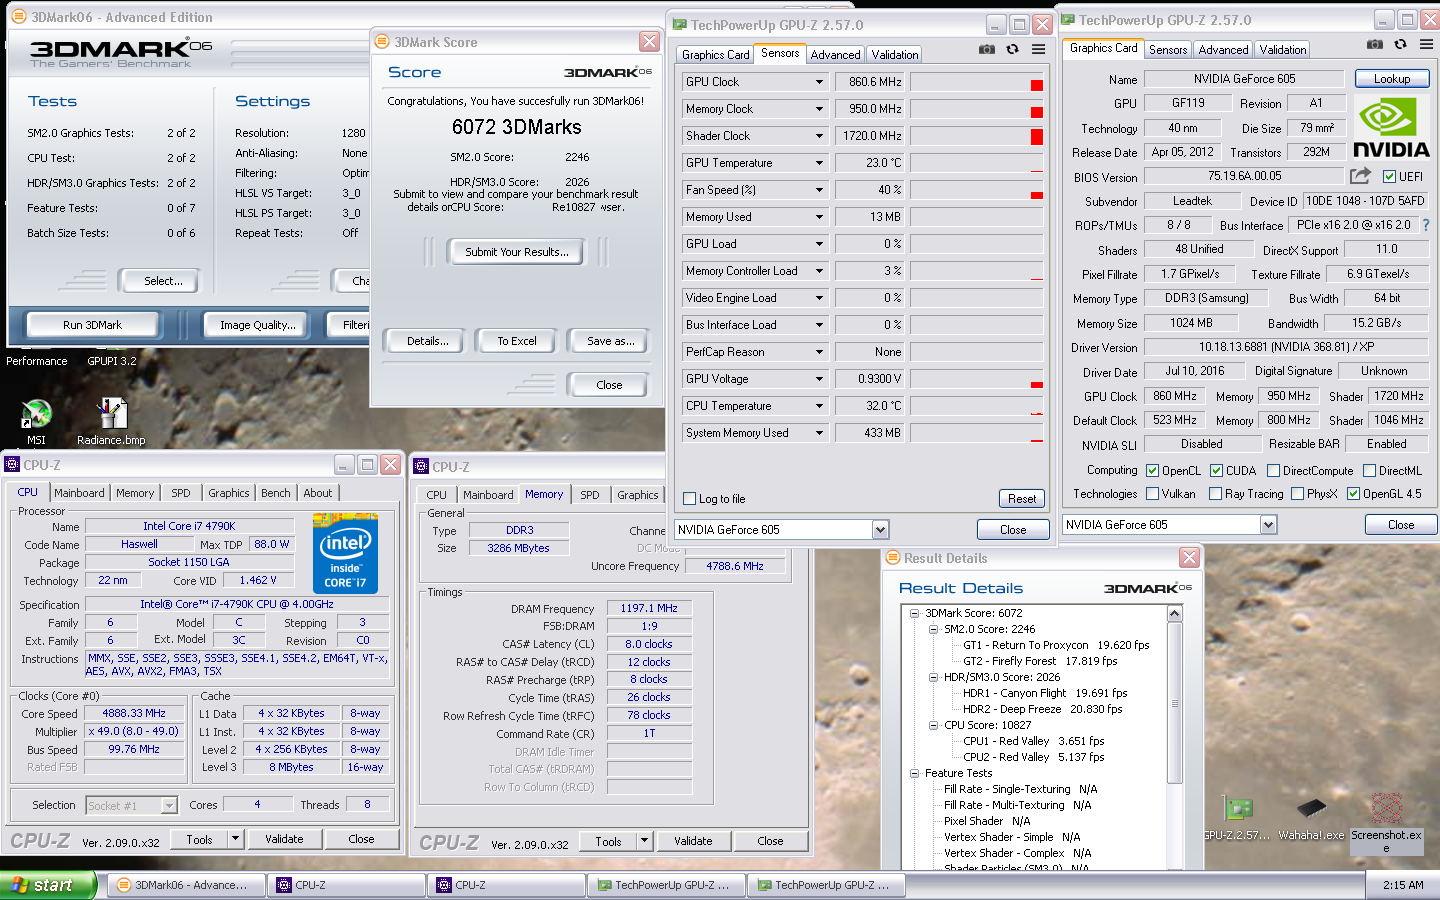
Task: Open the Tools dropdown arrow in left CPU-Z
Action: tap(236, 839)
